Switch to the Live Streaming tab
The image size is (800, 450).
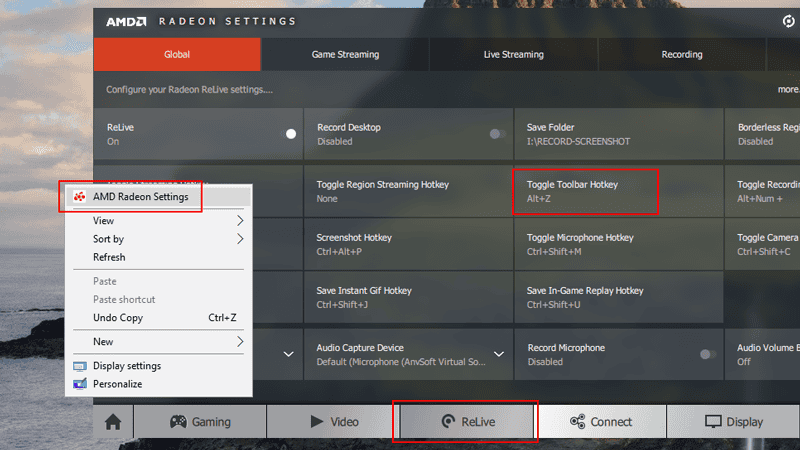pos(513,55)
